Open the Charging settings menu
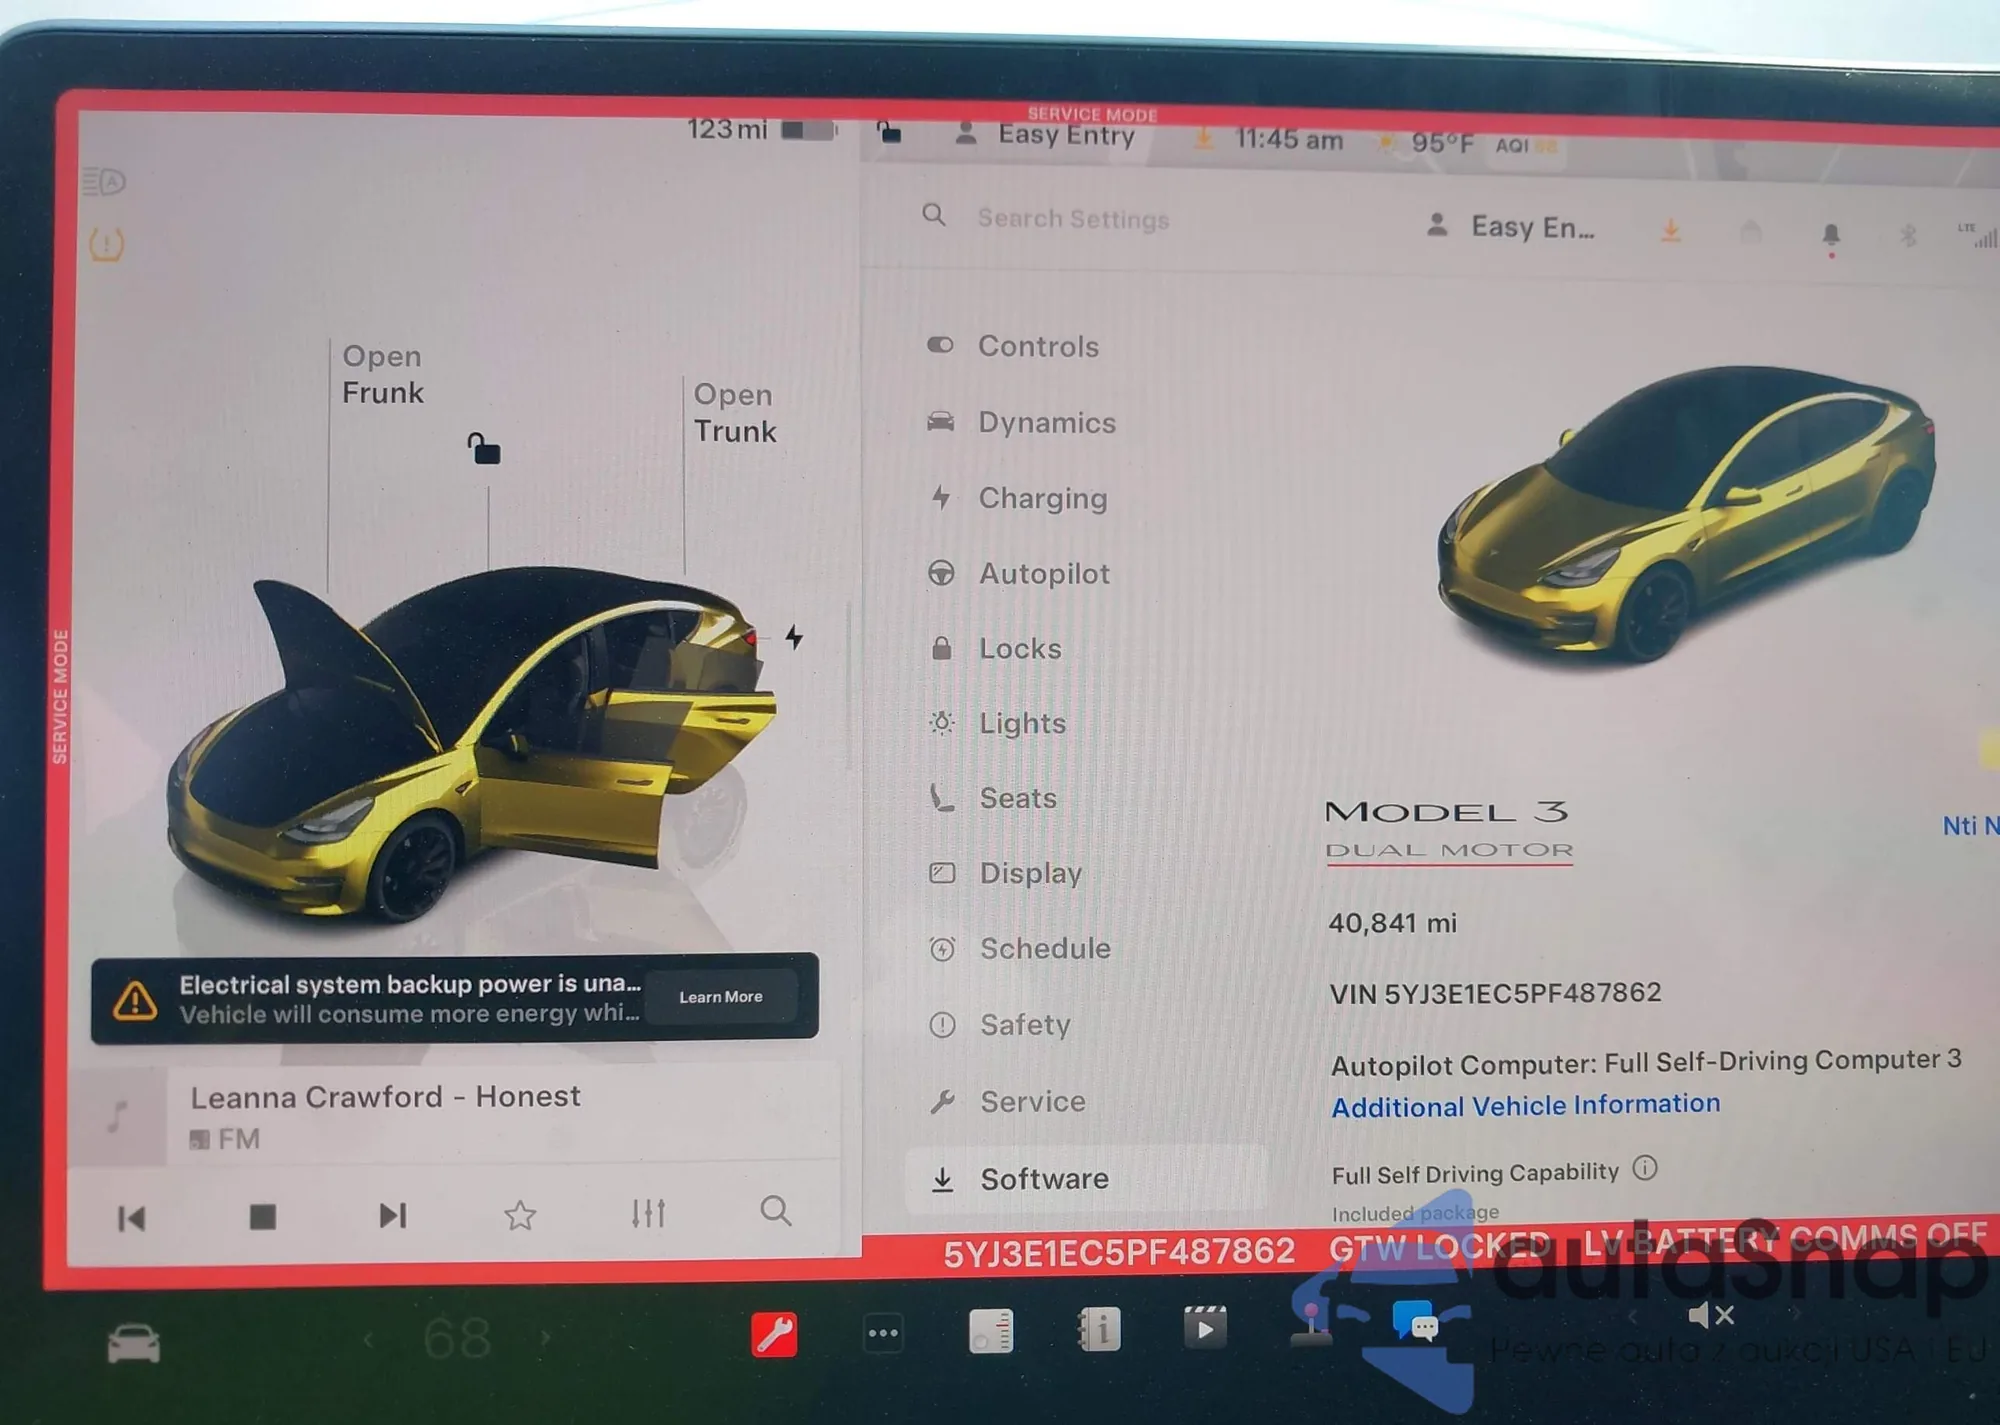The width and height of the screenshot is (2000, 1425). click(1042, 498)
